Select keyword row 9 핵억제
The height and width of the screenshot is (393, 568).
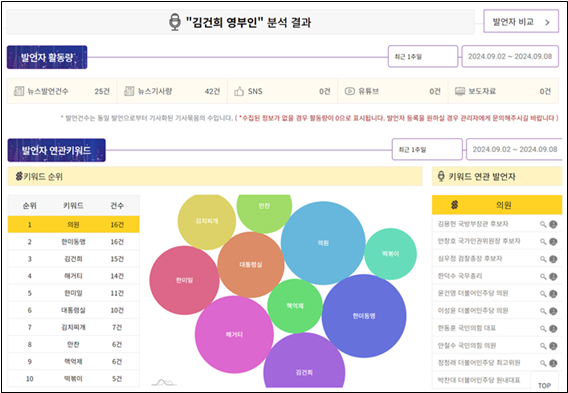pos(74,361)
